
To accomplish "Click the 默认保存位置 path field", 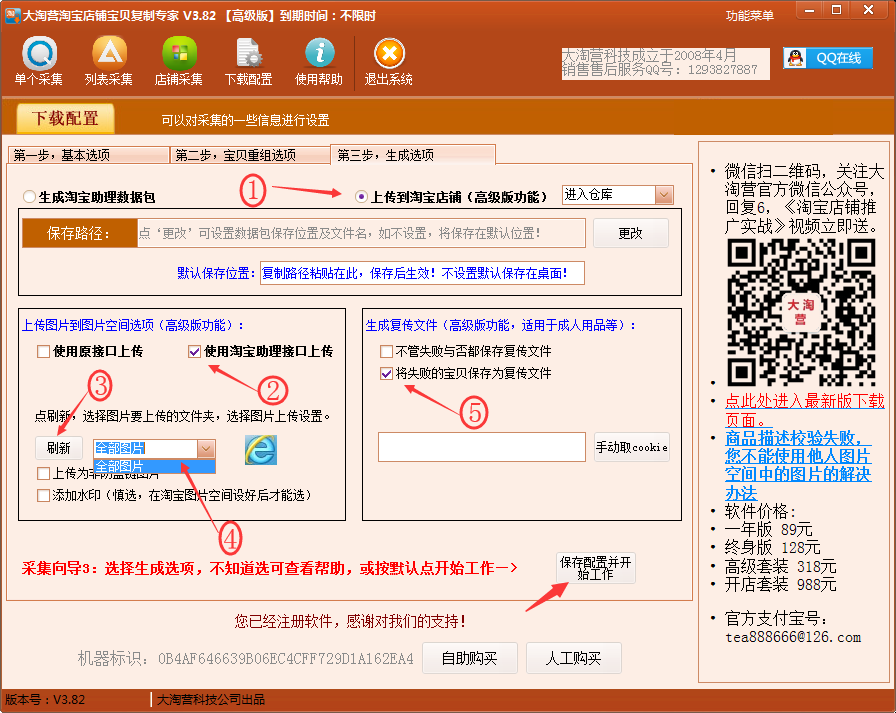I will coord(422,273).
